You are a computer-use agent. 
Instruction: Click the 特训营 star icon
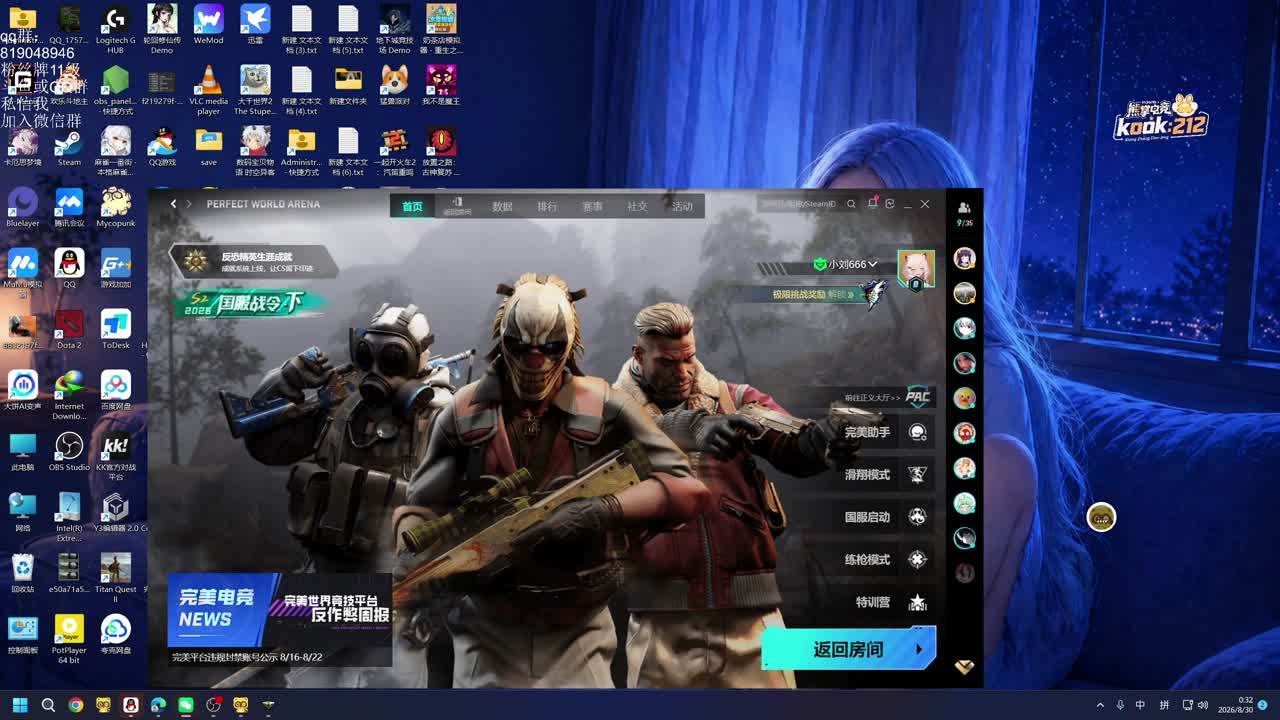point(917,602)
